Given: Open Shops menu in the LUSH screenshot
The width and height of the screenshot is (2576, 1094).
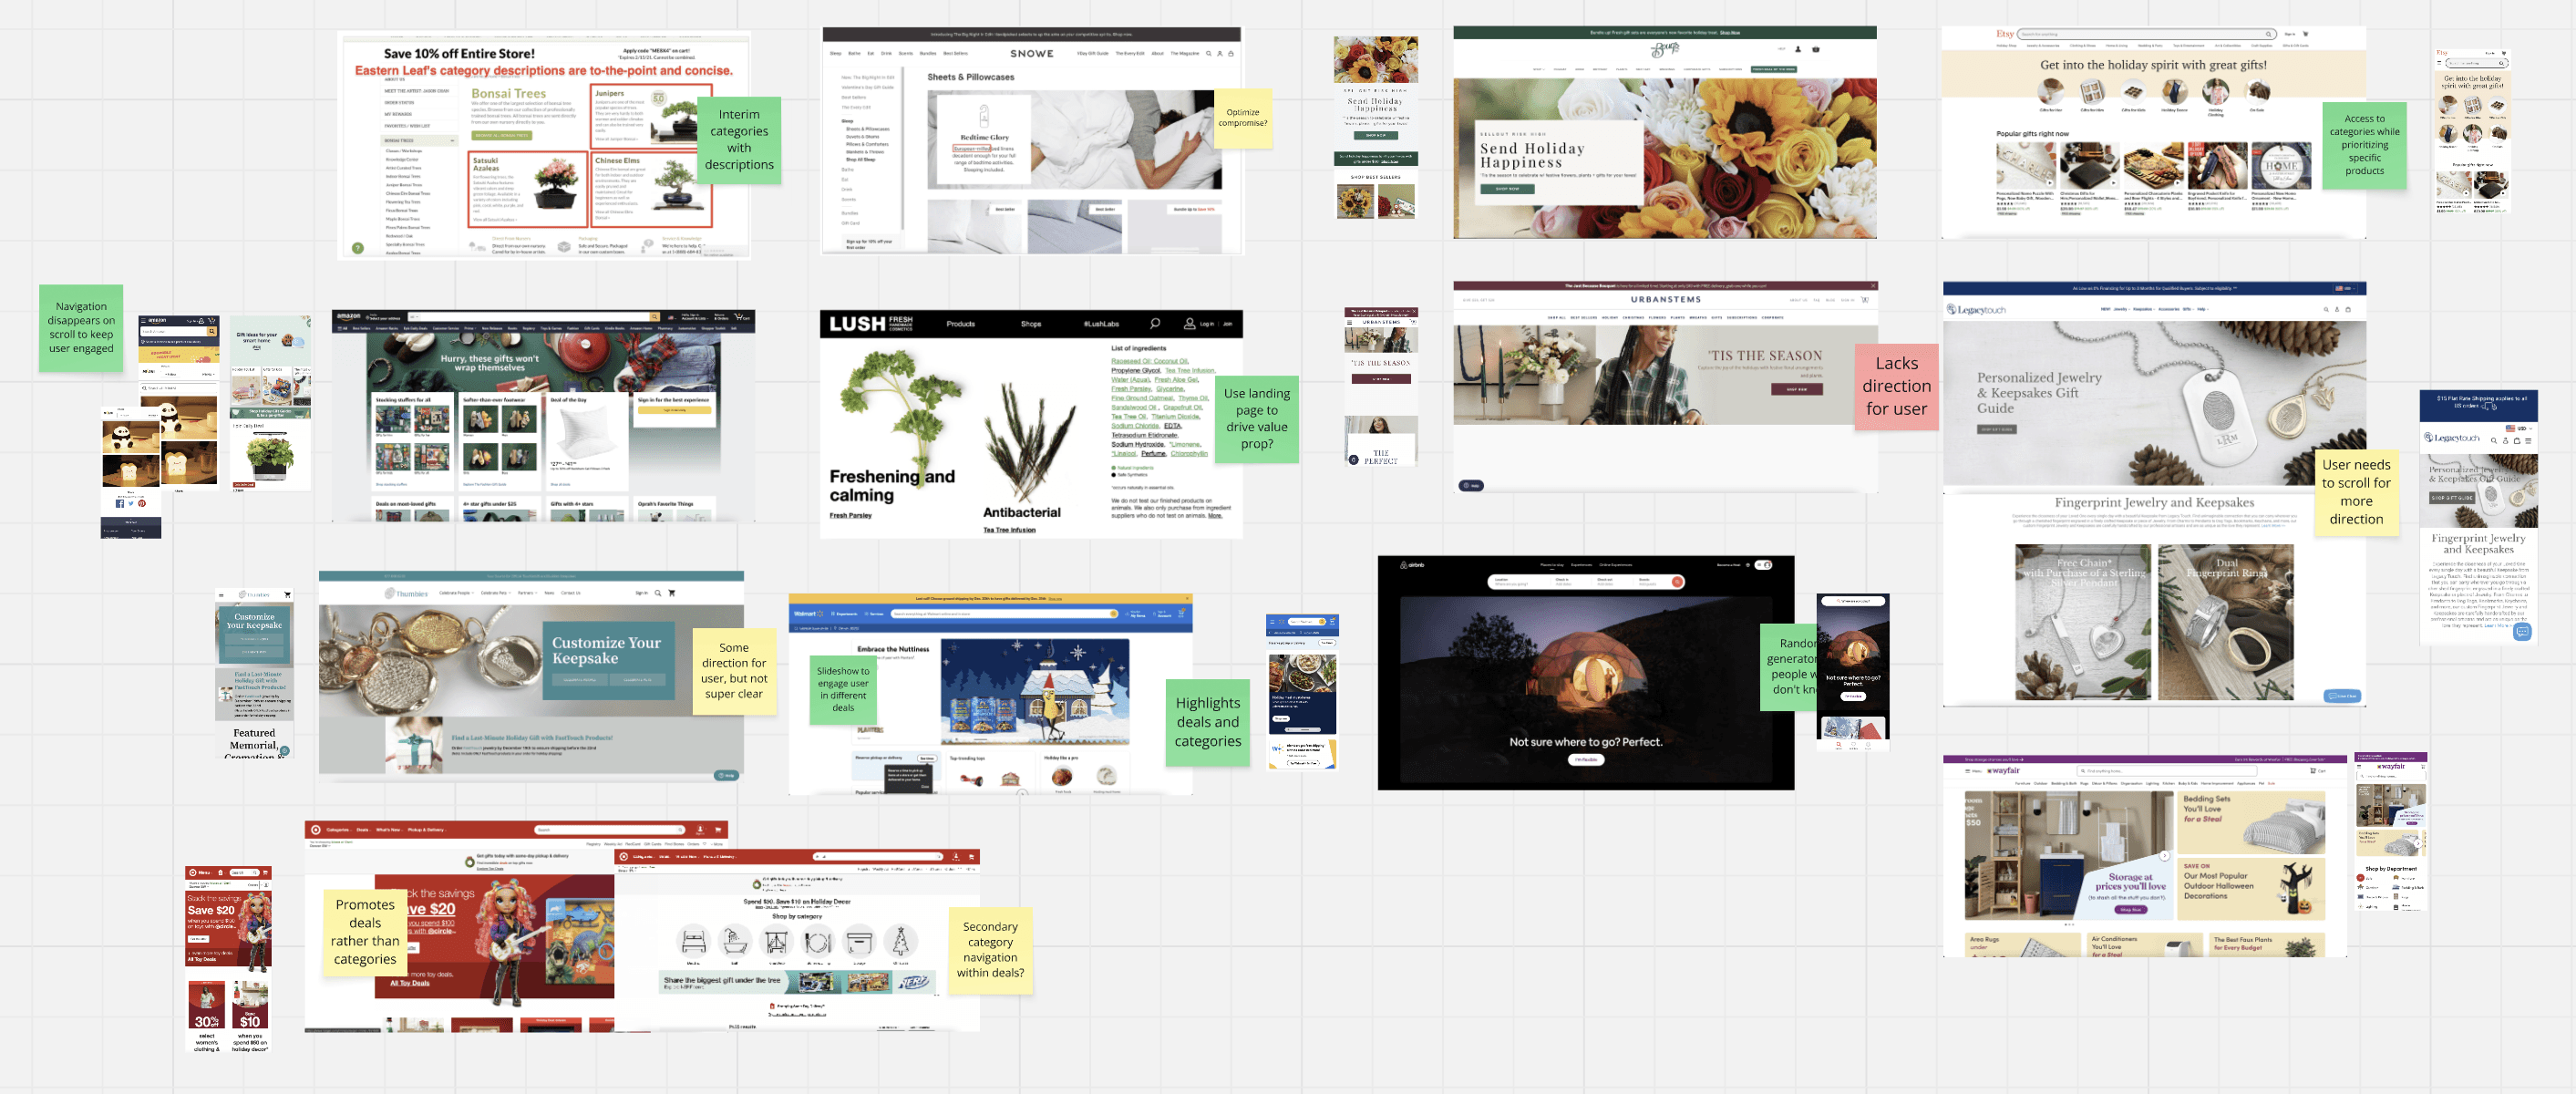Looking at the screenshot, I should (1031, 324).
